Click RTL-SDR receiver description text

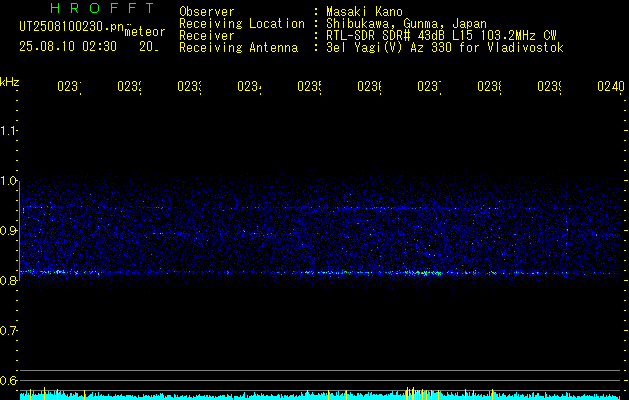[x=441, y=36]
